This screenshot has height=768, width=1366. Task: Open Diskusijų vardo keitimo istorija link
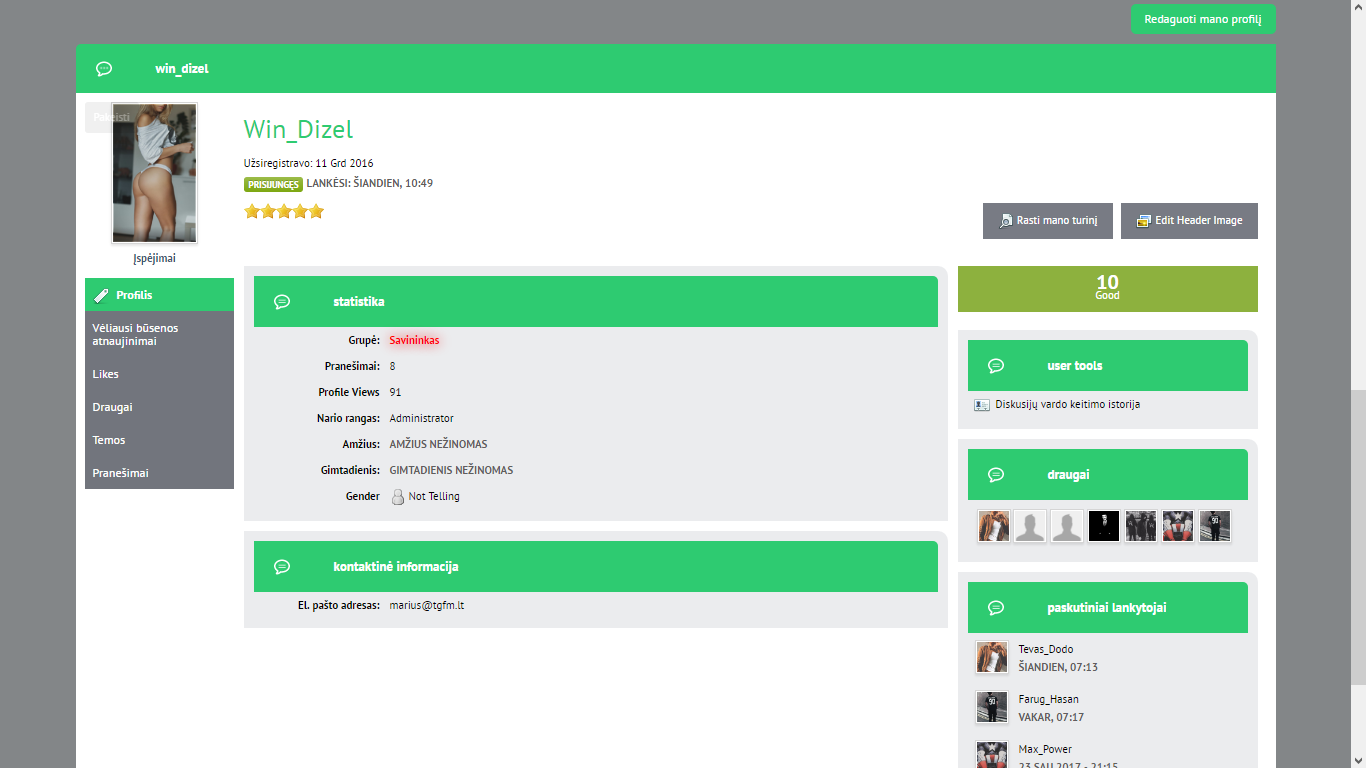pos(1067,405)
